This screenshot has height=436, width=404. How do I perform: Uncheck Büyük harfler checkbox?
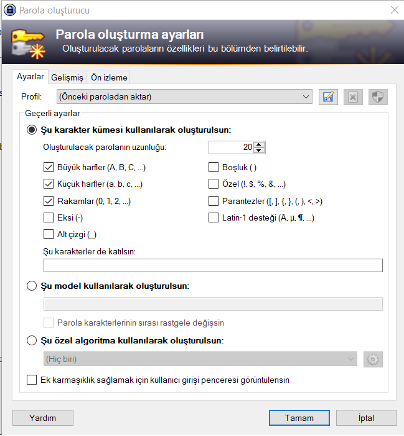[x=48, y=167]
